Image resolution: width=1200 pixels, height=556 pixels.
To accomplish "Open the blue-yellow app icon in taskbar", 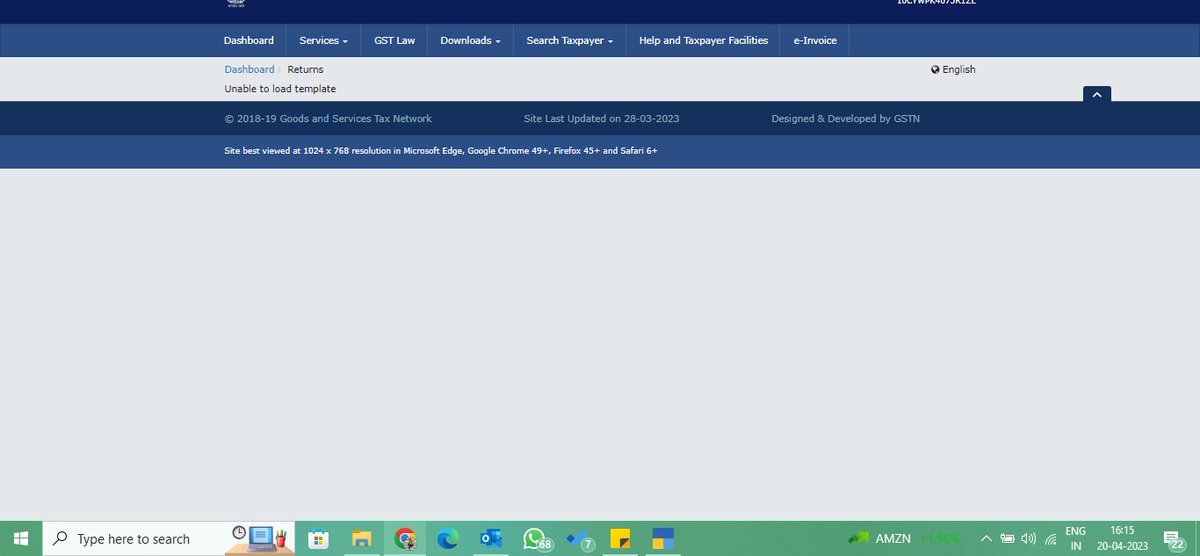I will tap(663, 538).
